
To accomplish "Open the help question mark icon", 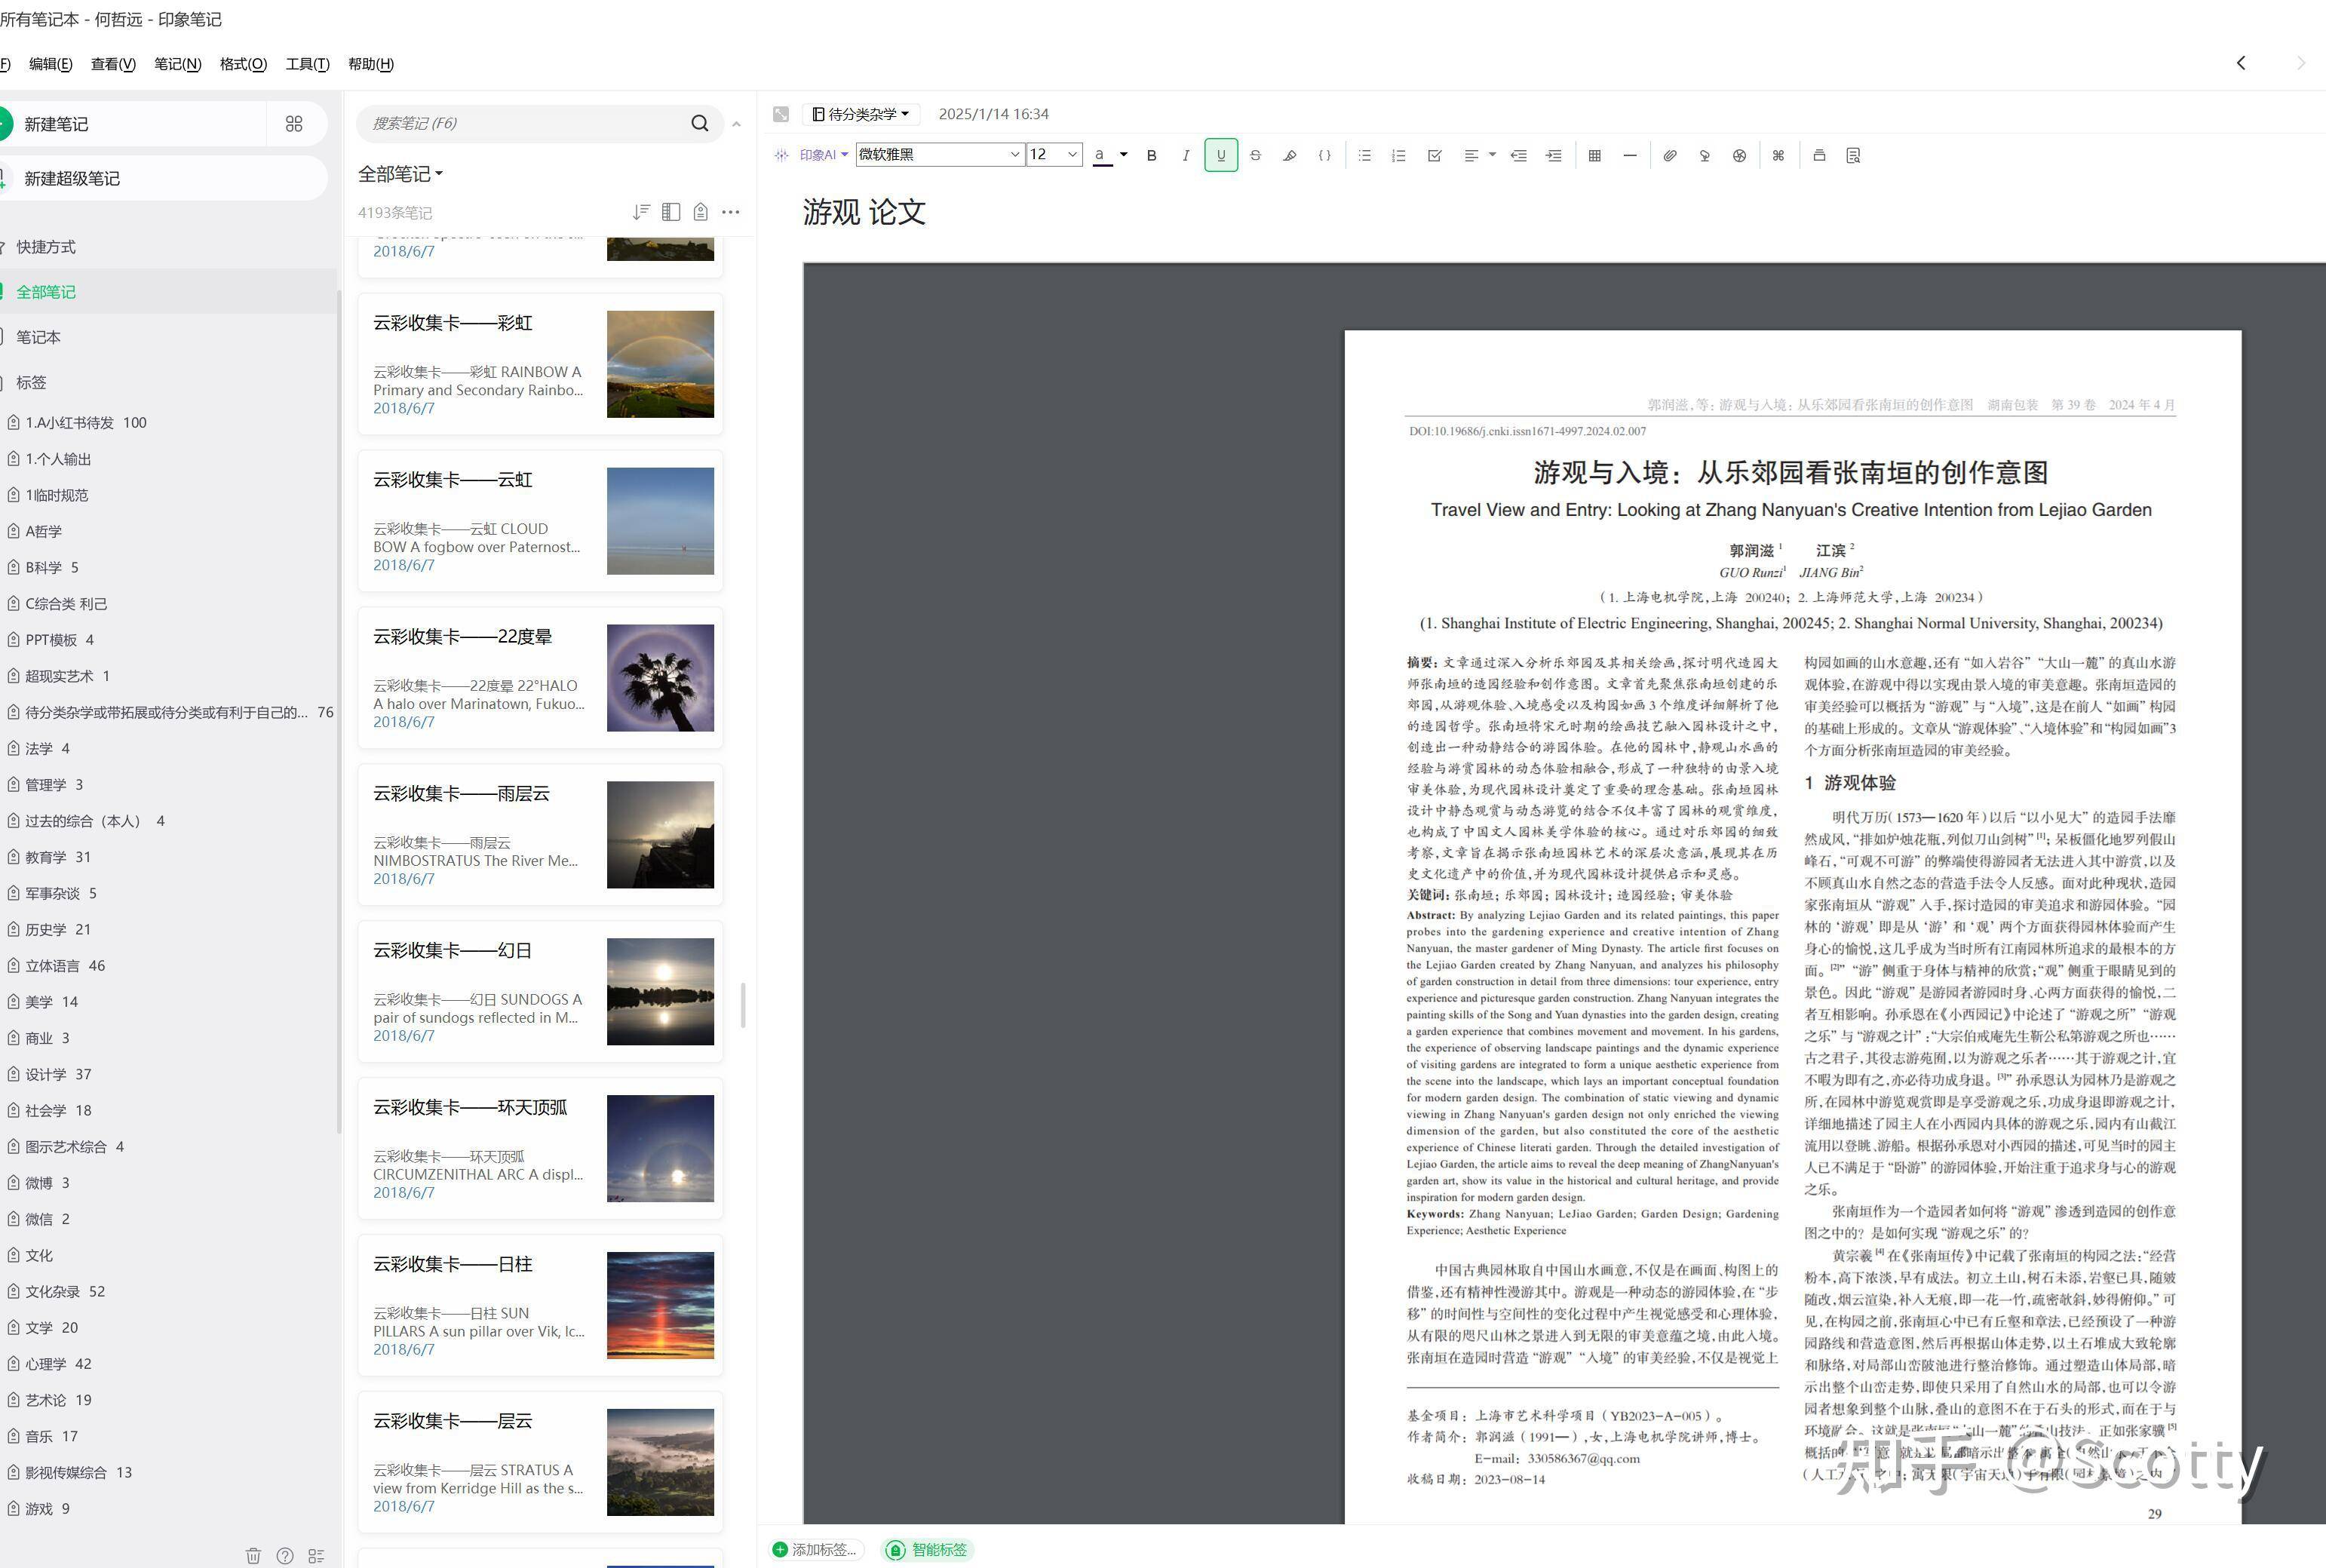I will click(x=285, y=1555).
